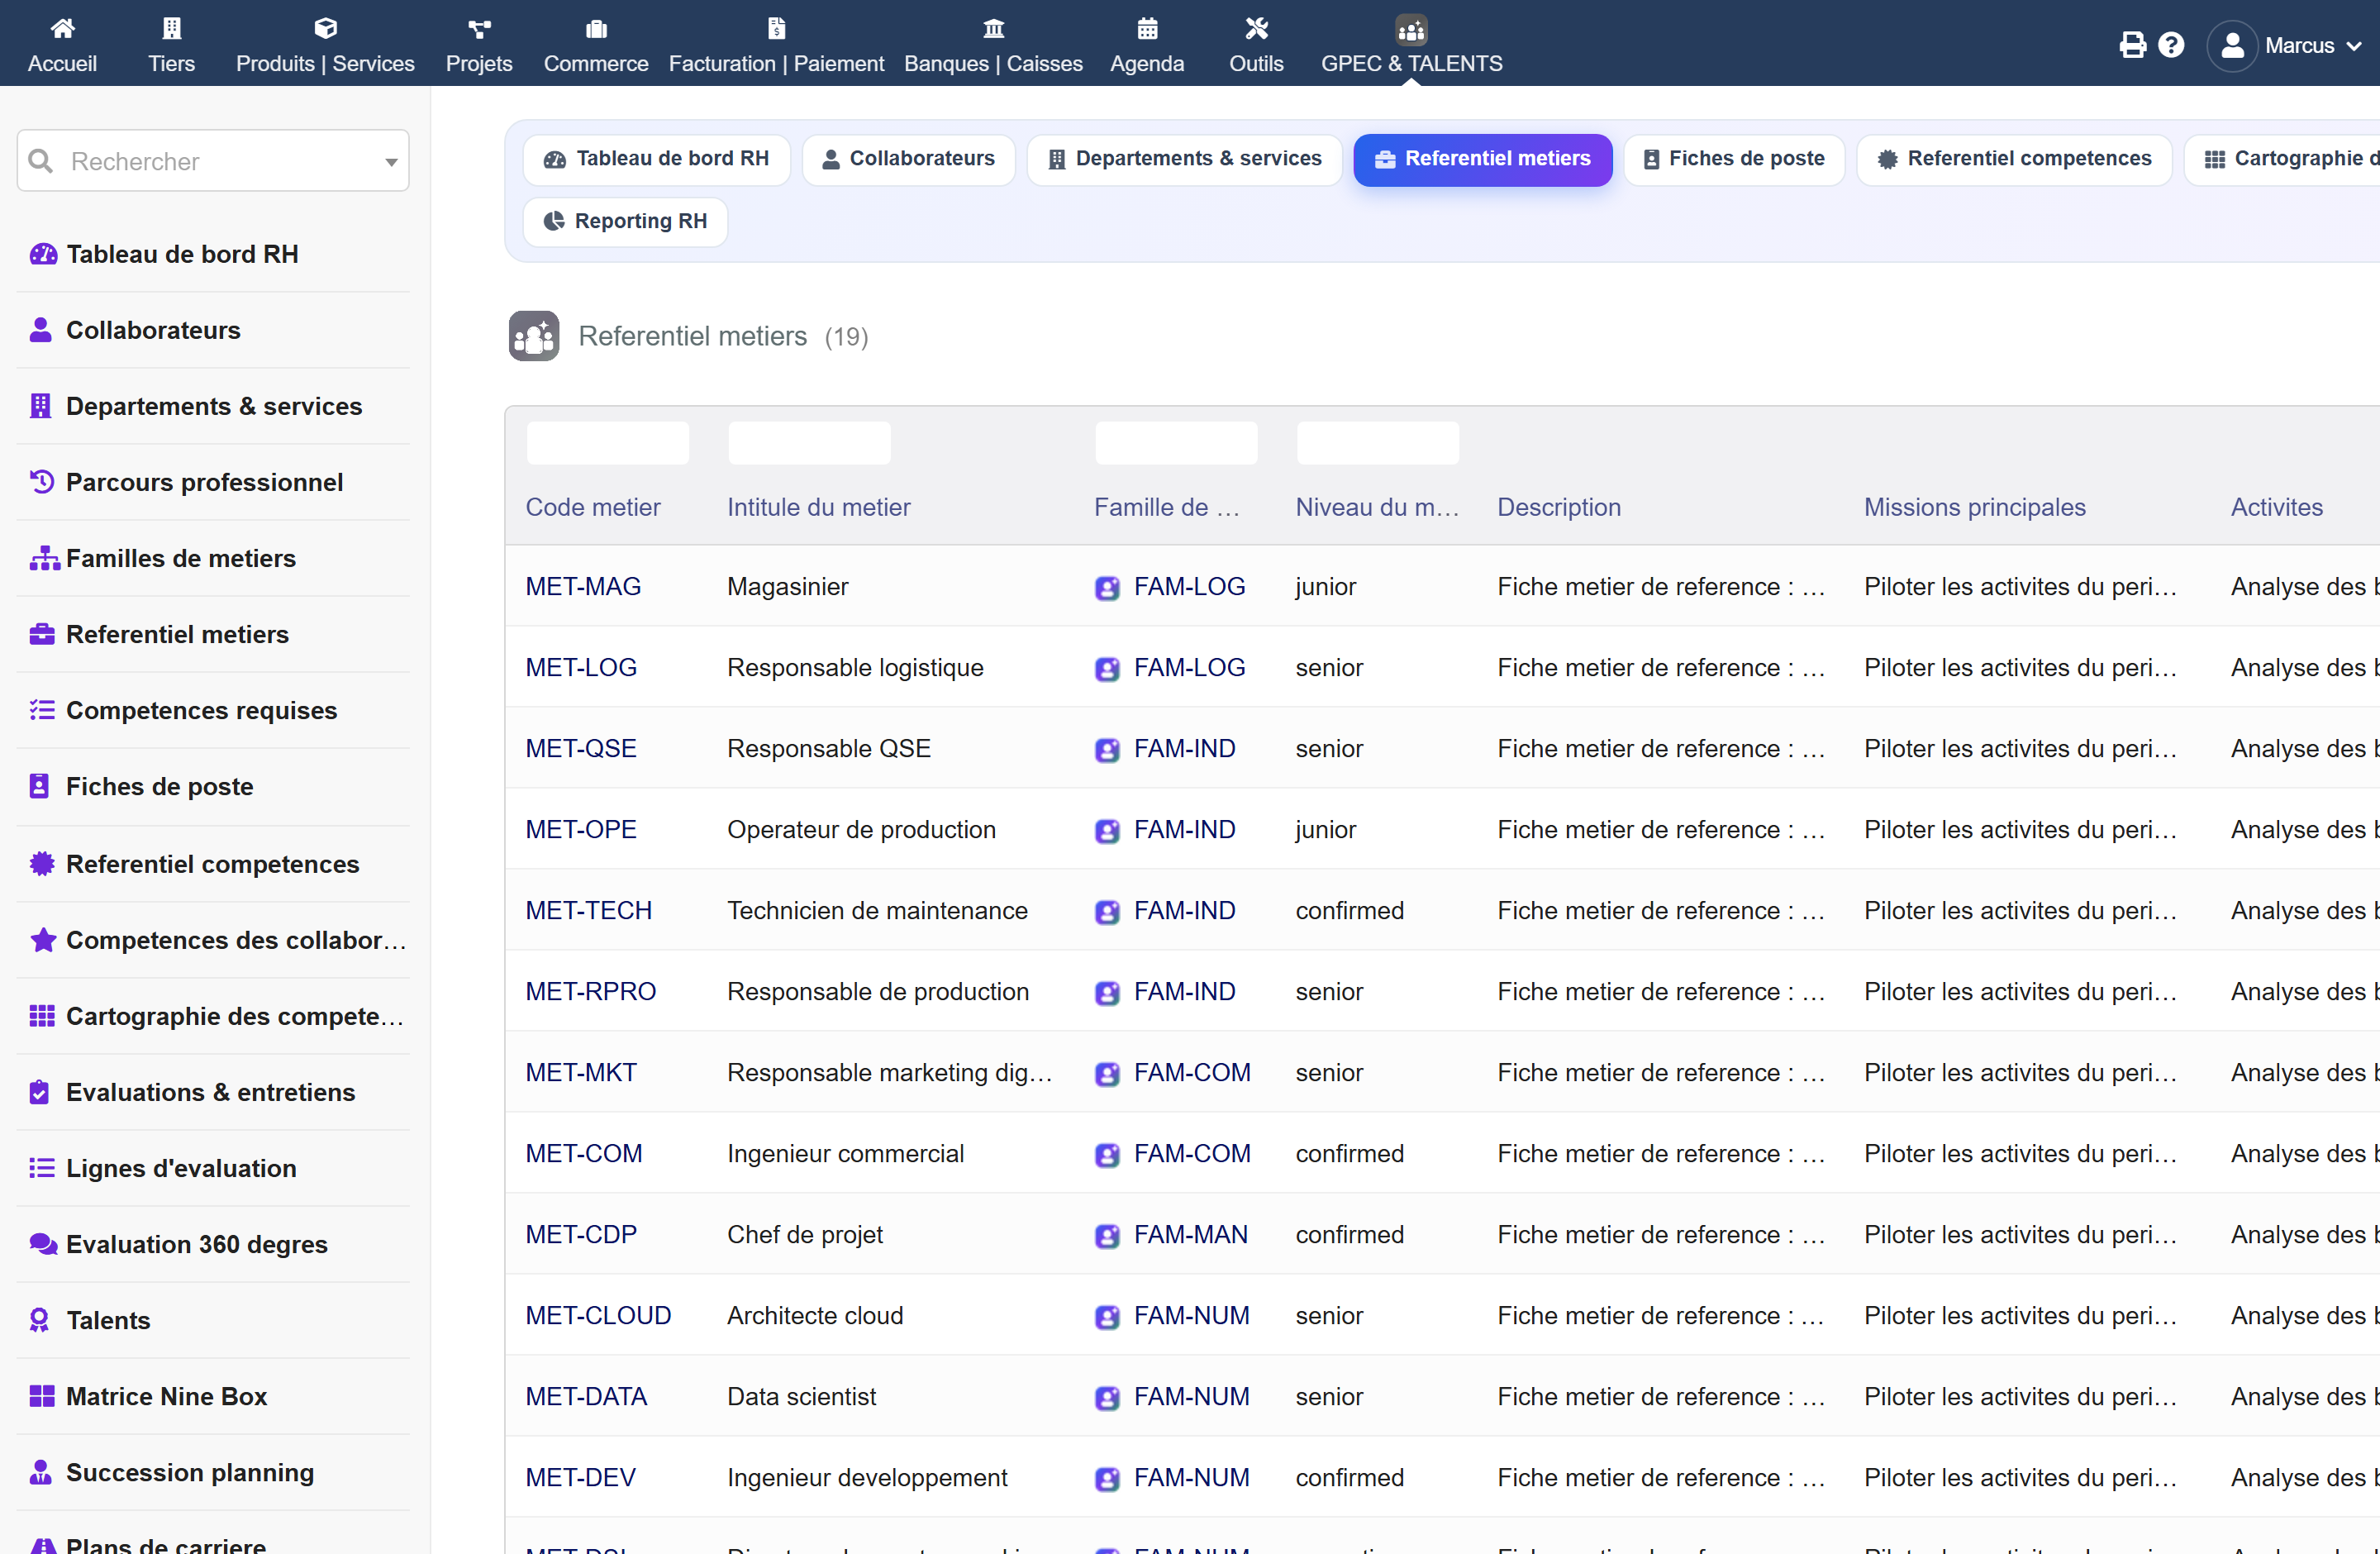Open the Cartographie tab at the right edge
Screen dimensions: 2380x1554
coord(2282,159)
